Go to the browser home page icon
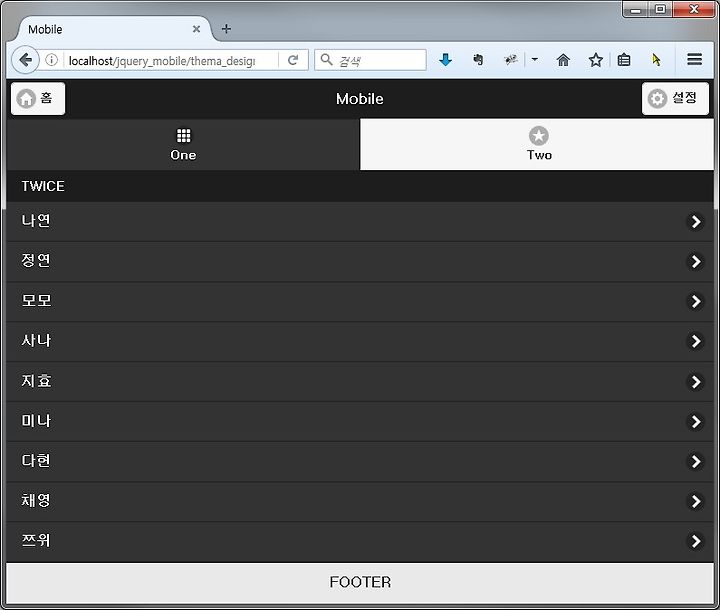 563,60
